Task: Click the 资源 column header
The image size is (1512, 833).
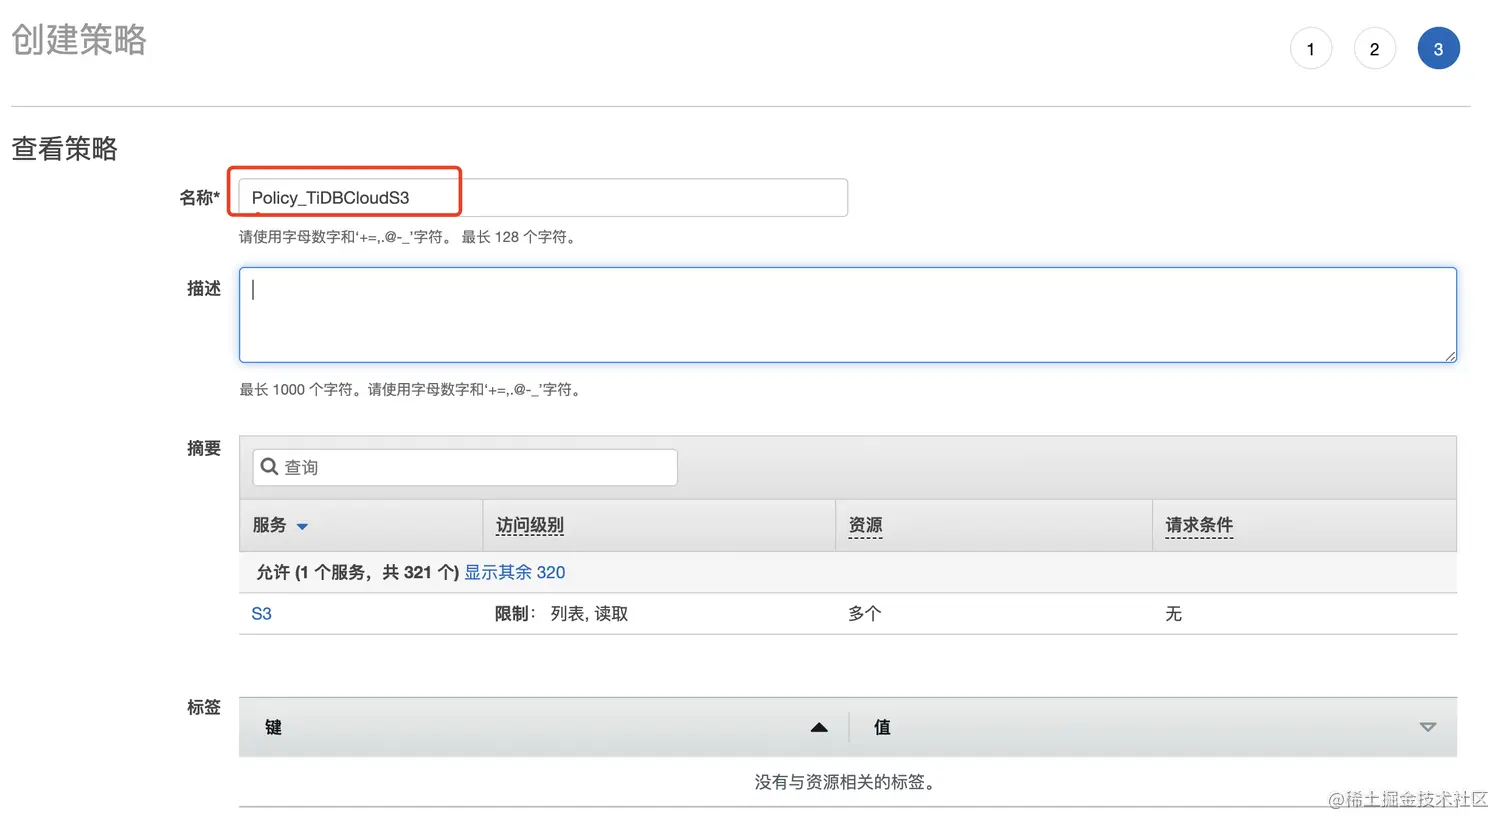Action: coord(865,525)
